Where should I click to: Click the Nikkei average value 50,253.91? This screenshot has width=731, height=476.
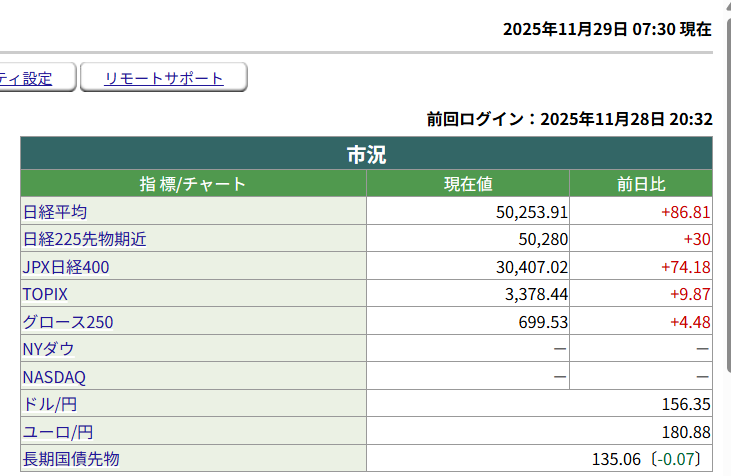pyautogui.click(x=532, y=212)
